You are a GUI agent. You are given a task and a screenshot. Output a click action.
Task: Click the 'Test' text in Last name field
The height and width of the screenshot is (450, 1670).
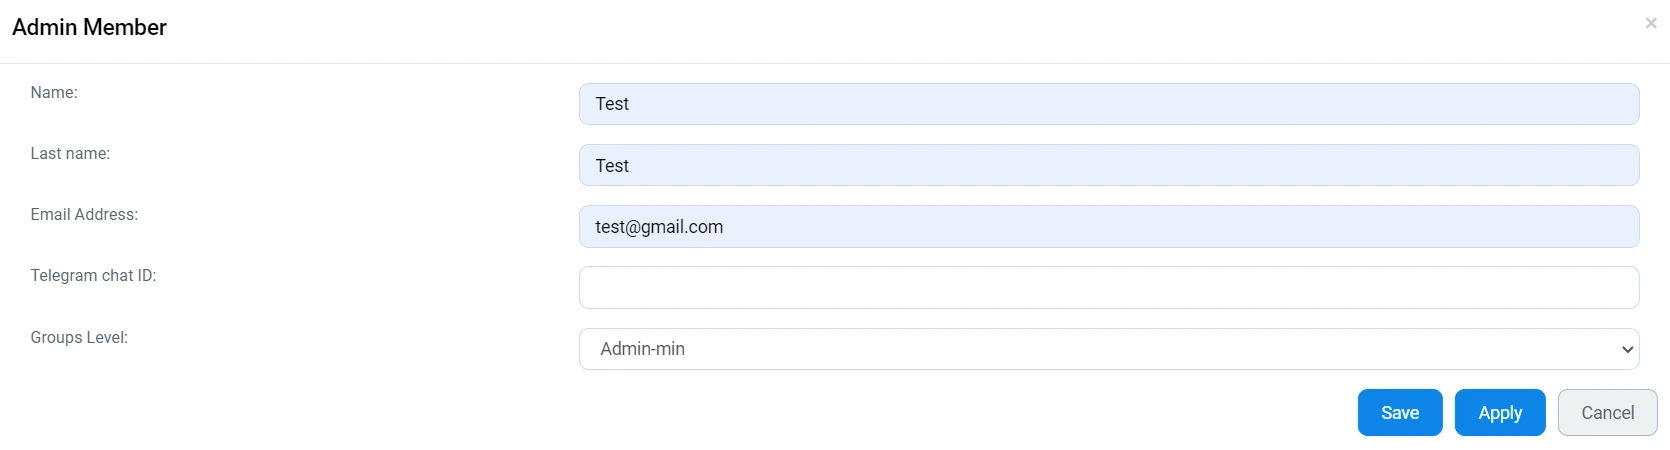pyautogui.click(x=612, y=166)
